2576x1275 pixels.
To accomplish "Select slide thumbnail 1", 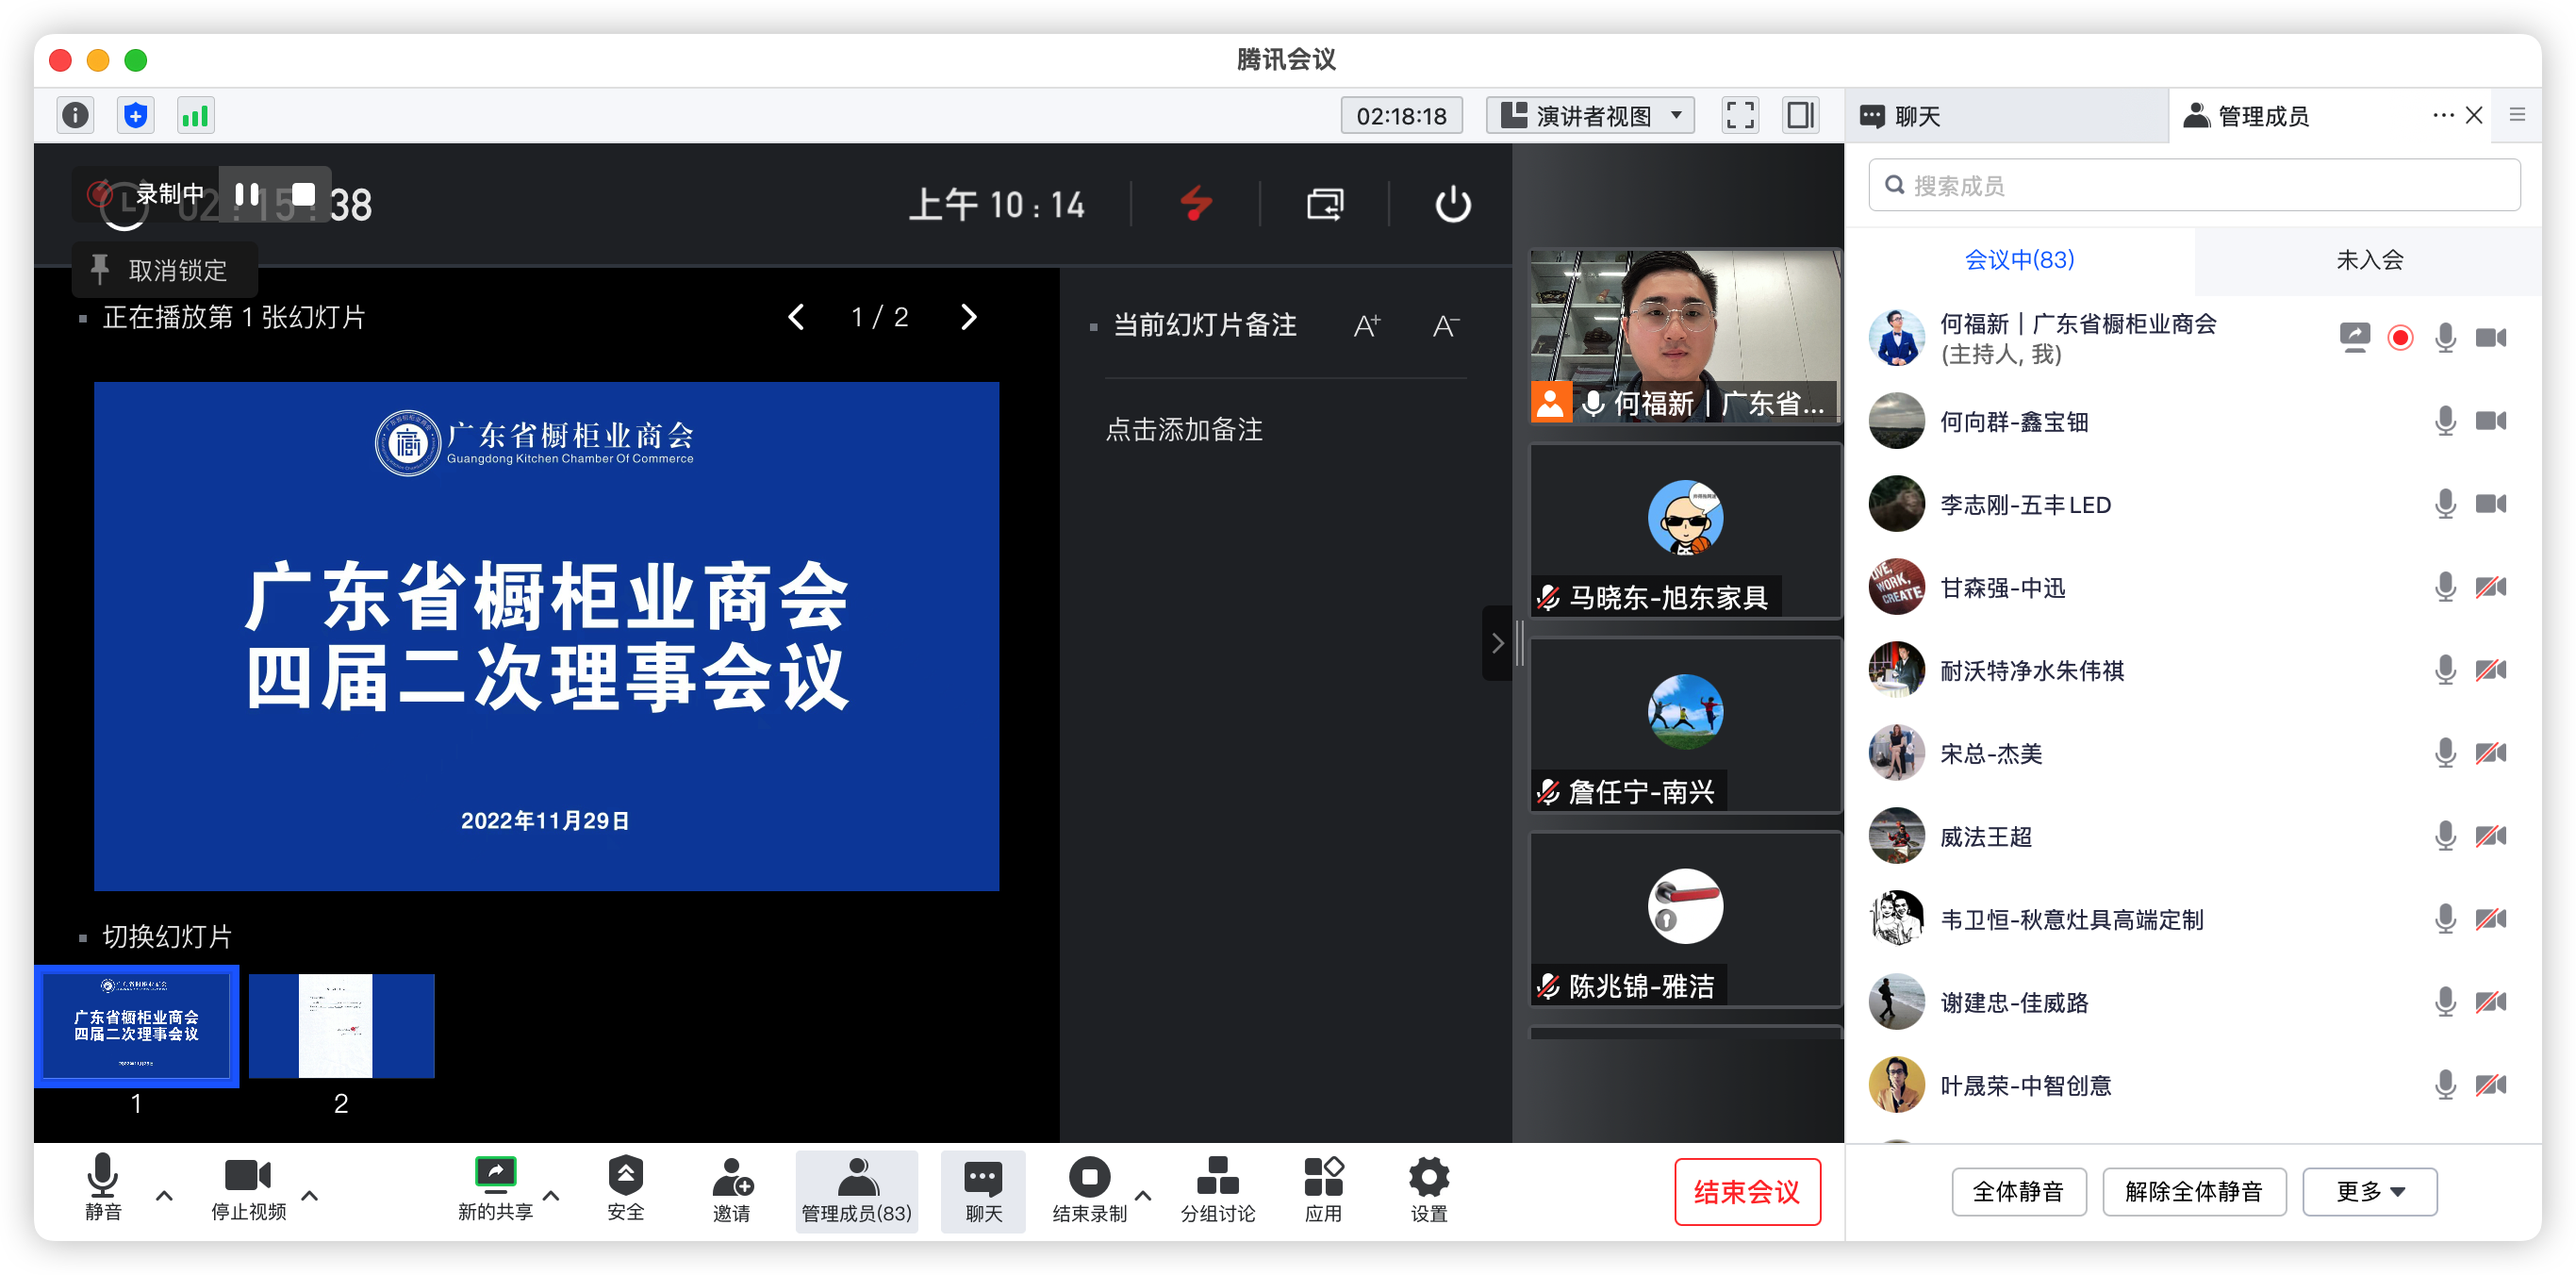I will [x=137, y=1025].
